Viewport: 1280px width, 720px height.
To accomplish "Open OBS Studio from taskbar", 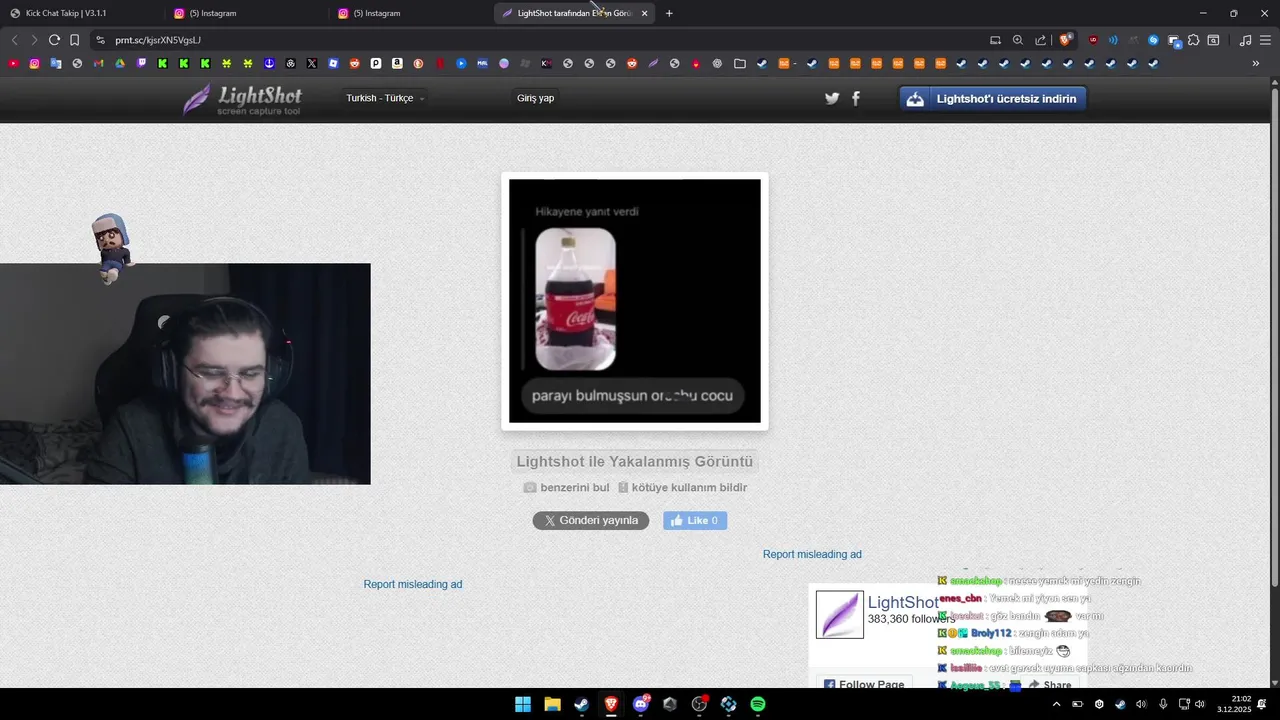I will point(699,704).
